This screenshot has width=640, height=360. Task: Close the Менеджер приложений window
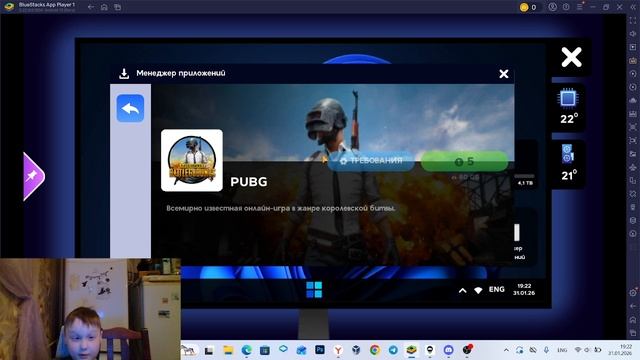point(504,73)
